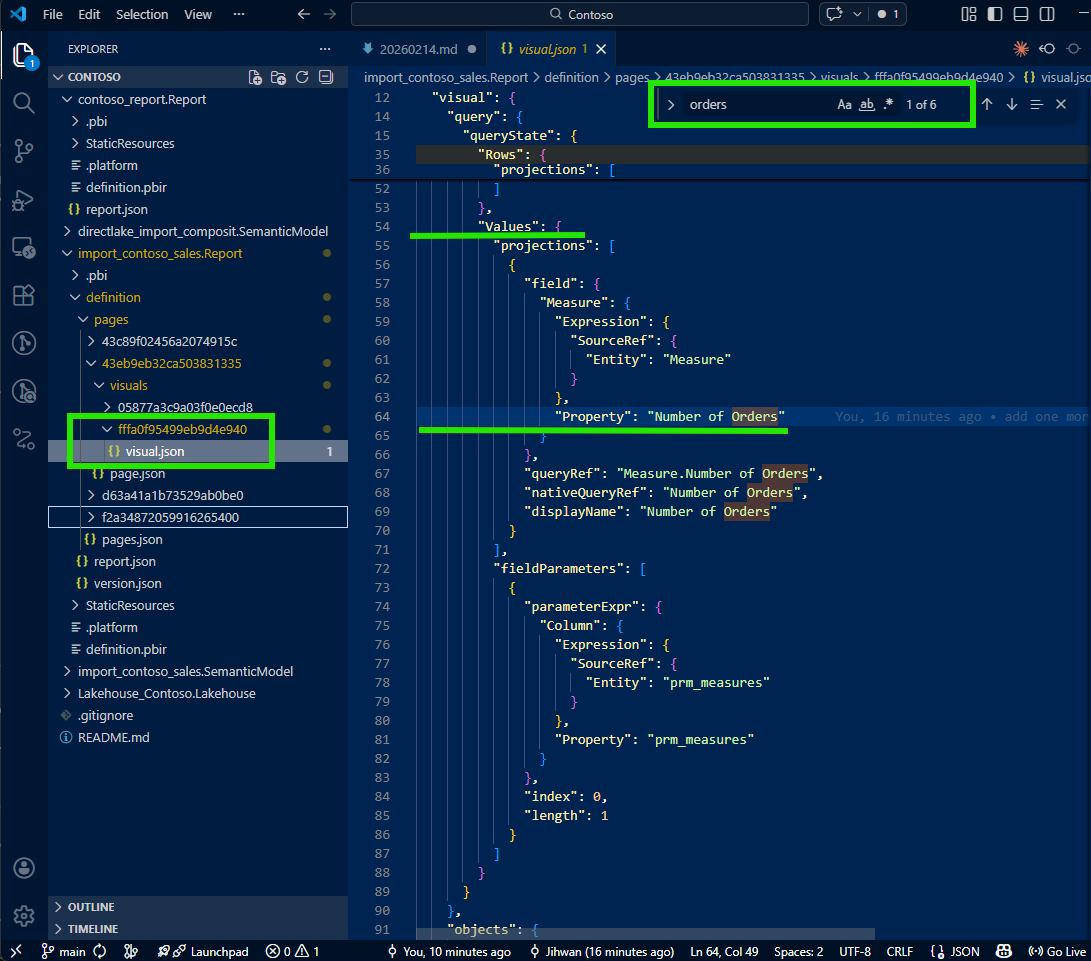Open the Run and Debug view
Image resolution: width=1091 pixels, height=961 pixels.
(x=24, y=200)
